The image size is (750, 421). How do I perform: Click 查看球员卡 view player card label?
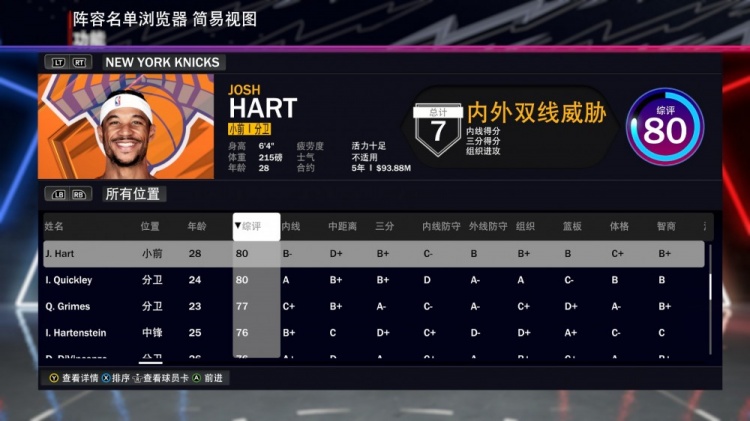166,378
